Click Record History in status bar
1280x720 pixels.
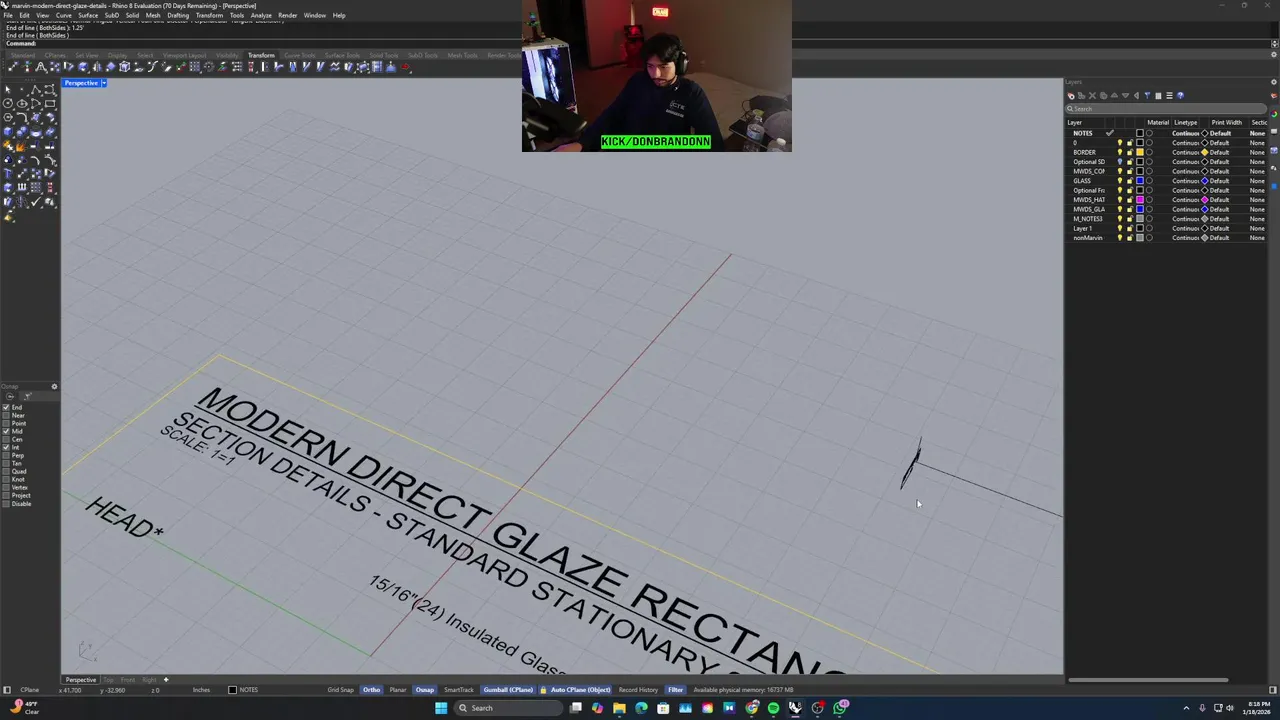638,690
